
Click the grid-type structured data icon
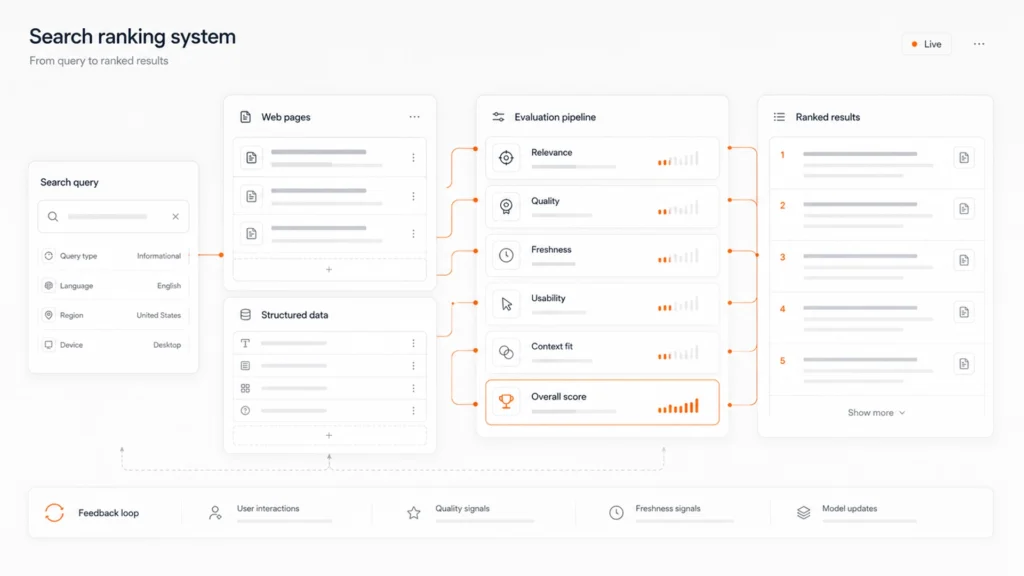click(x=246, y=388)
